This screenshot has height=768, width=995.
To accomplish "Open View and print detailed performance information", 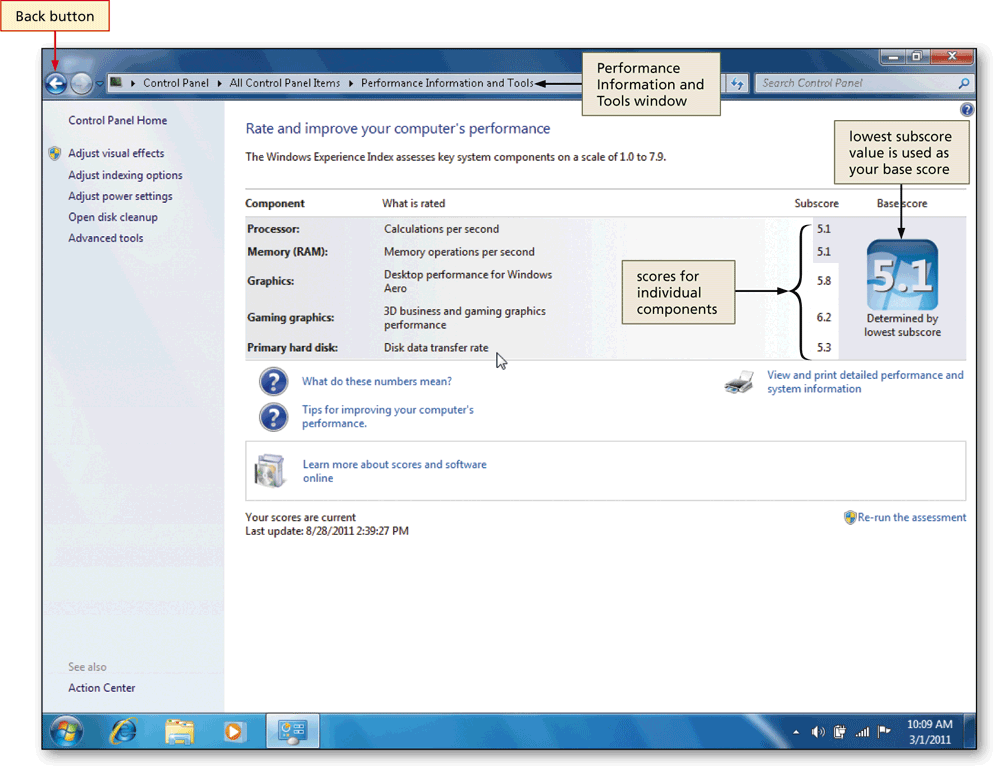I will [865, 382].
